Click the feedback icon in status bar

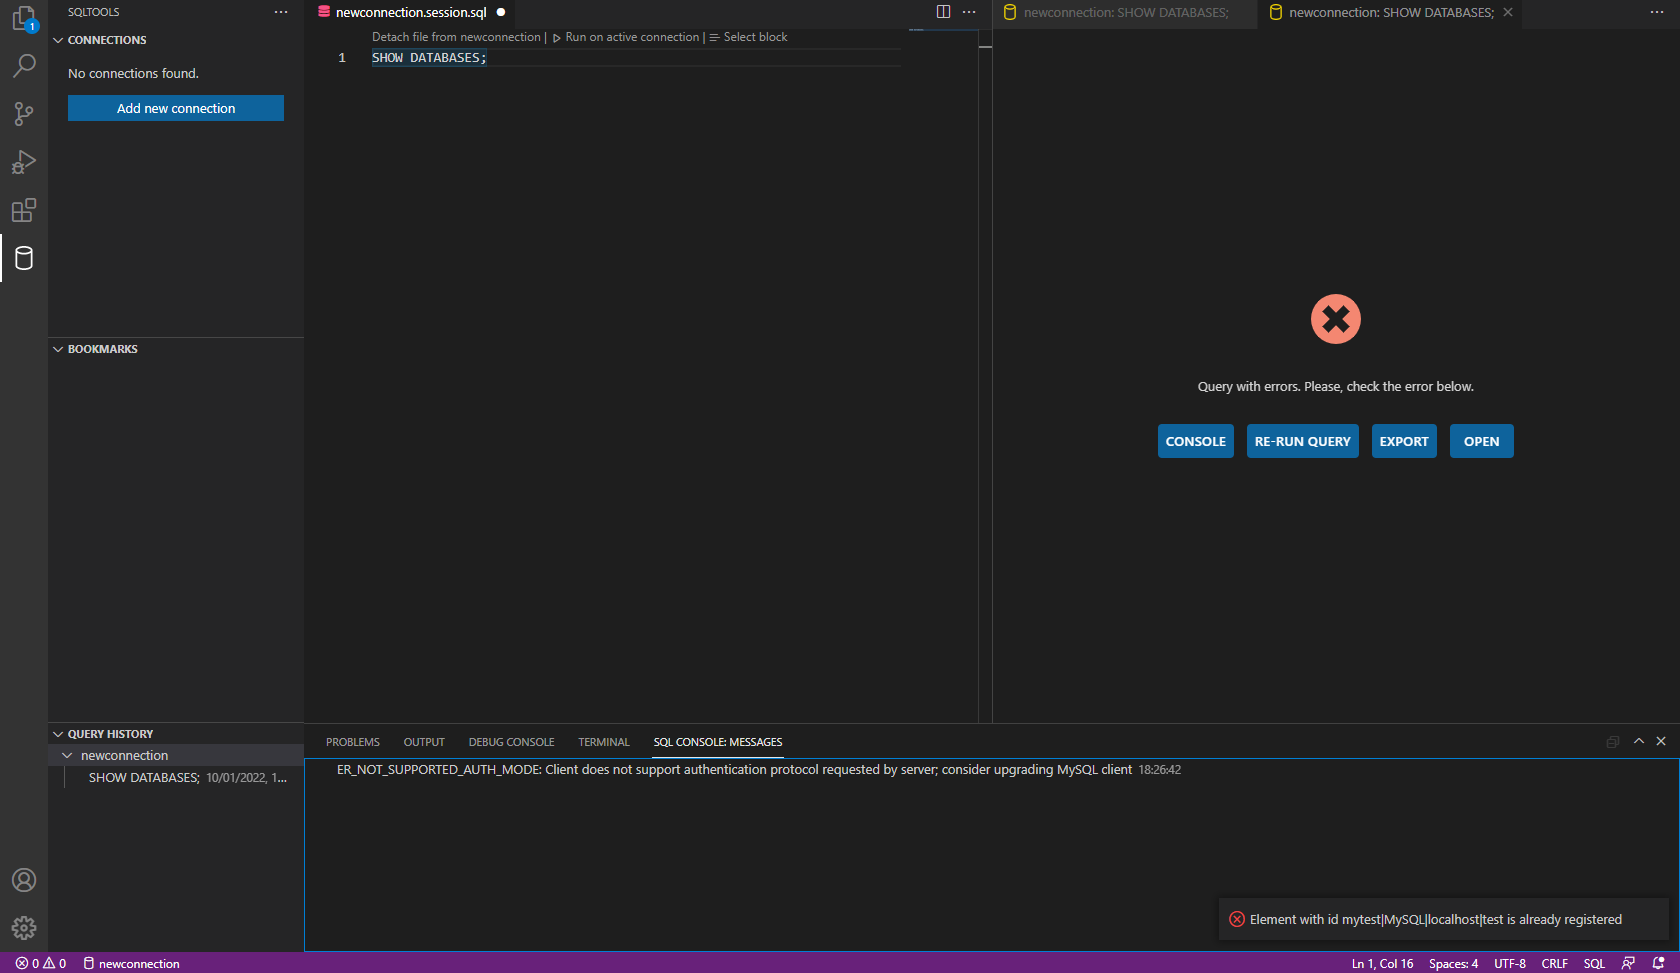1628,963
